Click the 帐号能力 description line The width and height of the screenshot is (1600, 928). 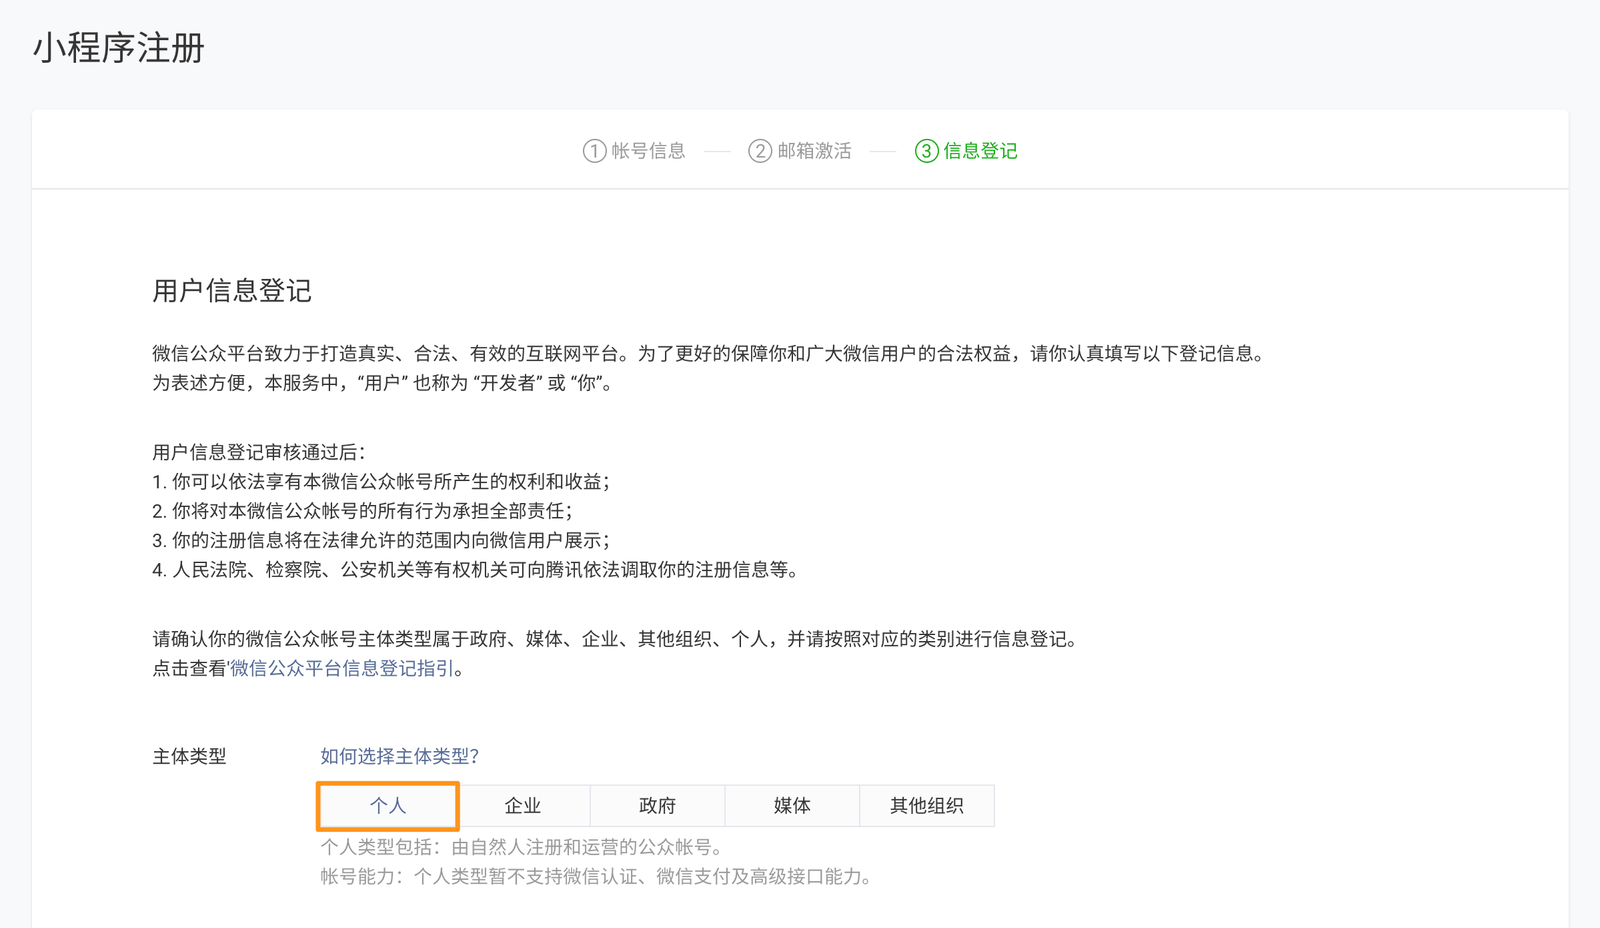596,877
